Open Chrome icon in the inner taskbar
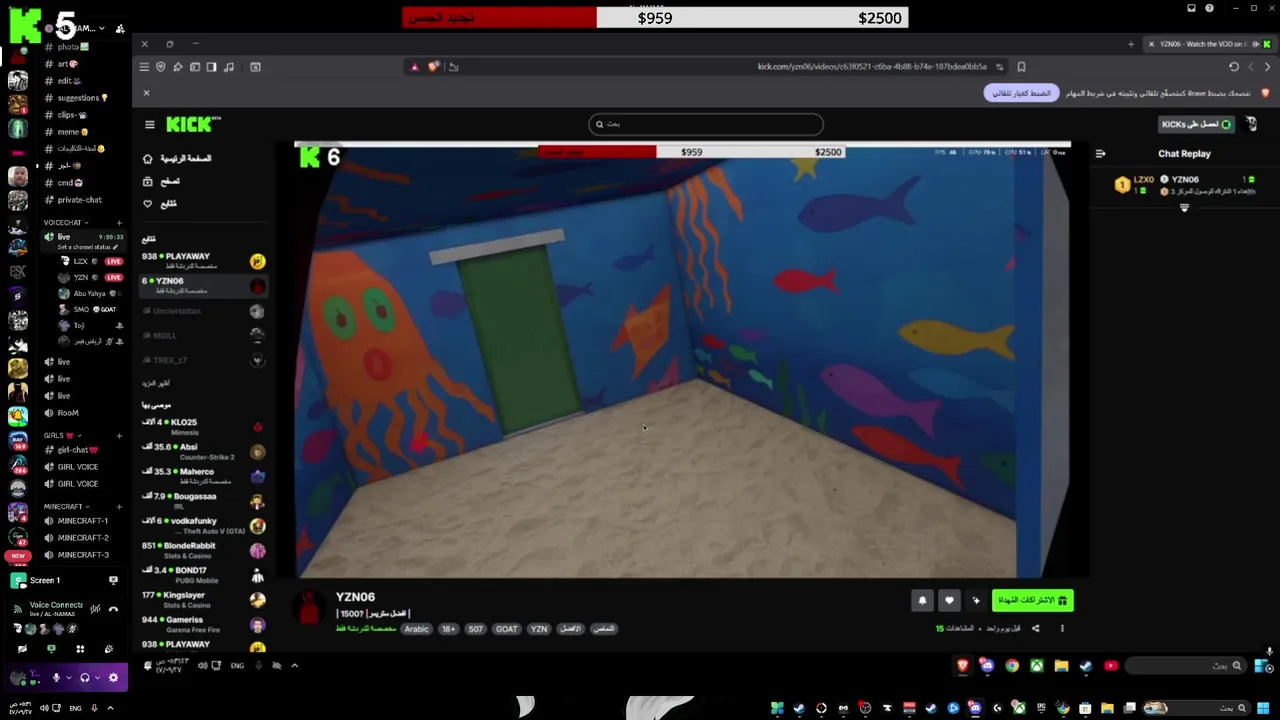 tap(1012, 666)
